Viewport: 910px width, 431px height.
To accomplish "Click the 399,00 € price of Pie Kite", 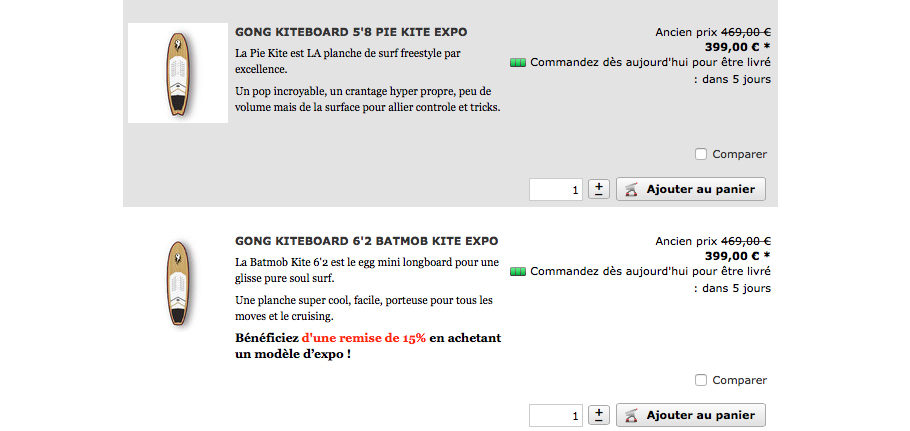I will 734,47.
